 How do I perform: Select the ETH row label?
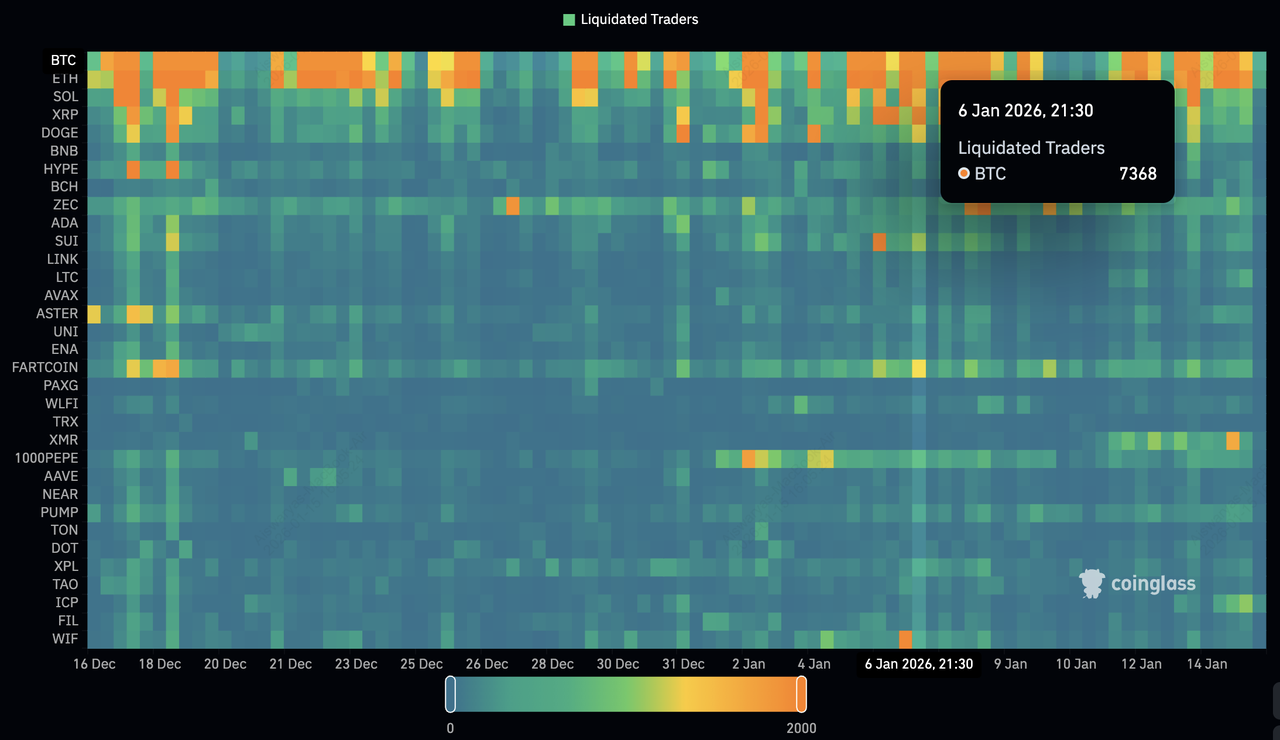point(64,78)
